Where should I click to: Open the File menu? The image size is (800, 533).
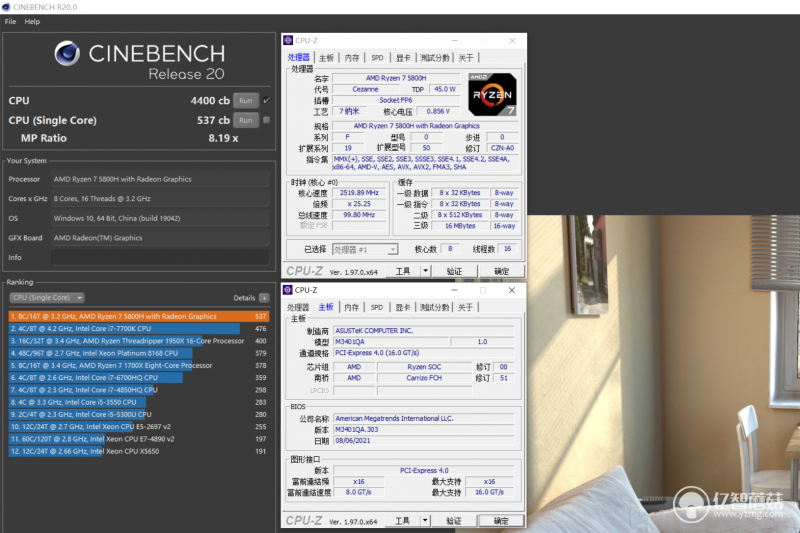click(x=10, y=21)
